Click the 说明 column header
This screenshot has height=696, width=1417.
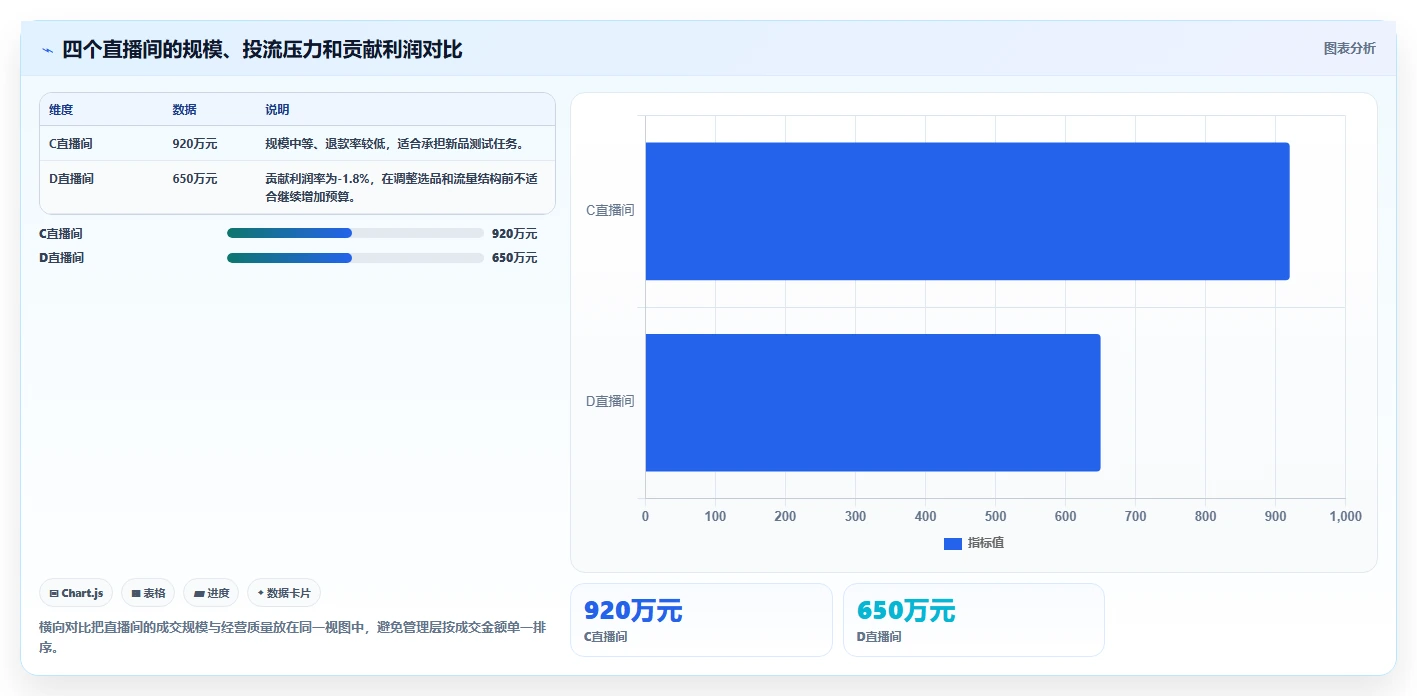coord(277,110)
